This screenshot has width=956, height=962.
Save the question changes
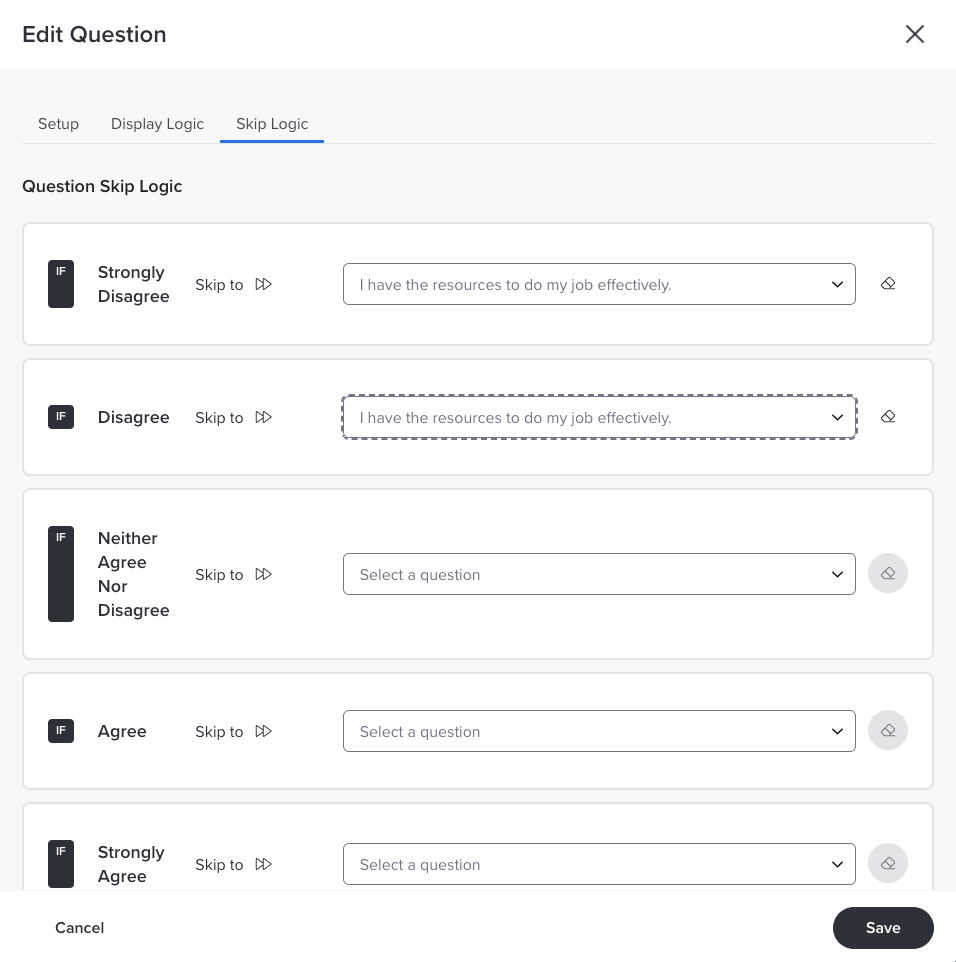click(883, 928)
